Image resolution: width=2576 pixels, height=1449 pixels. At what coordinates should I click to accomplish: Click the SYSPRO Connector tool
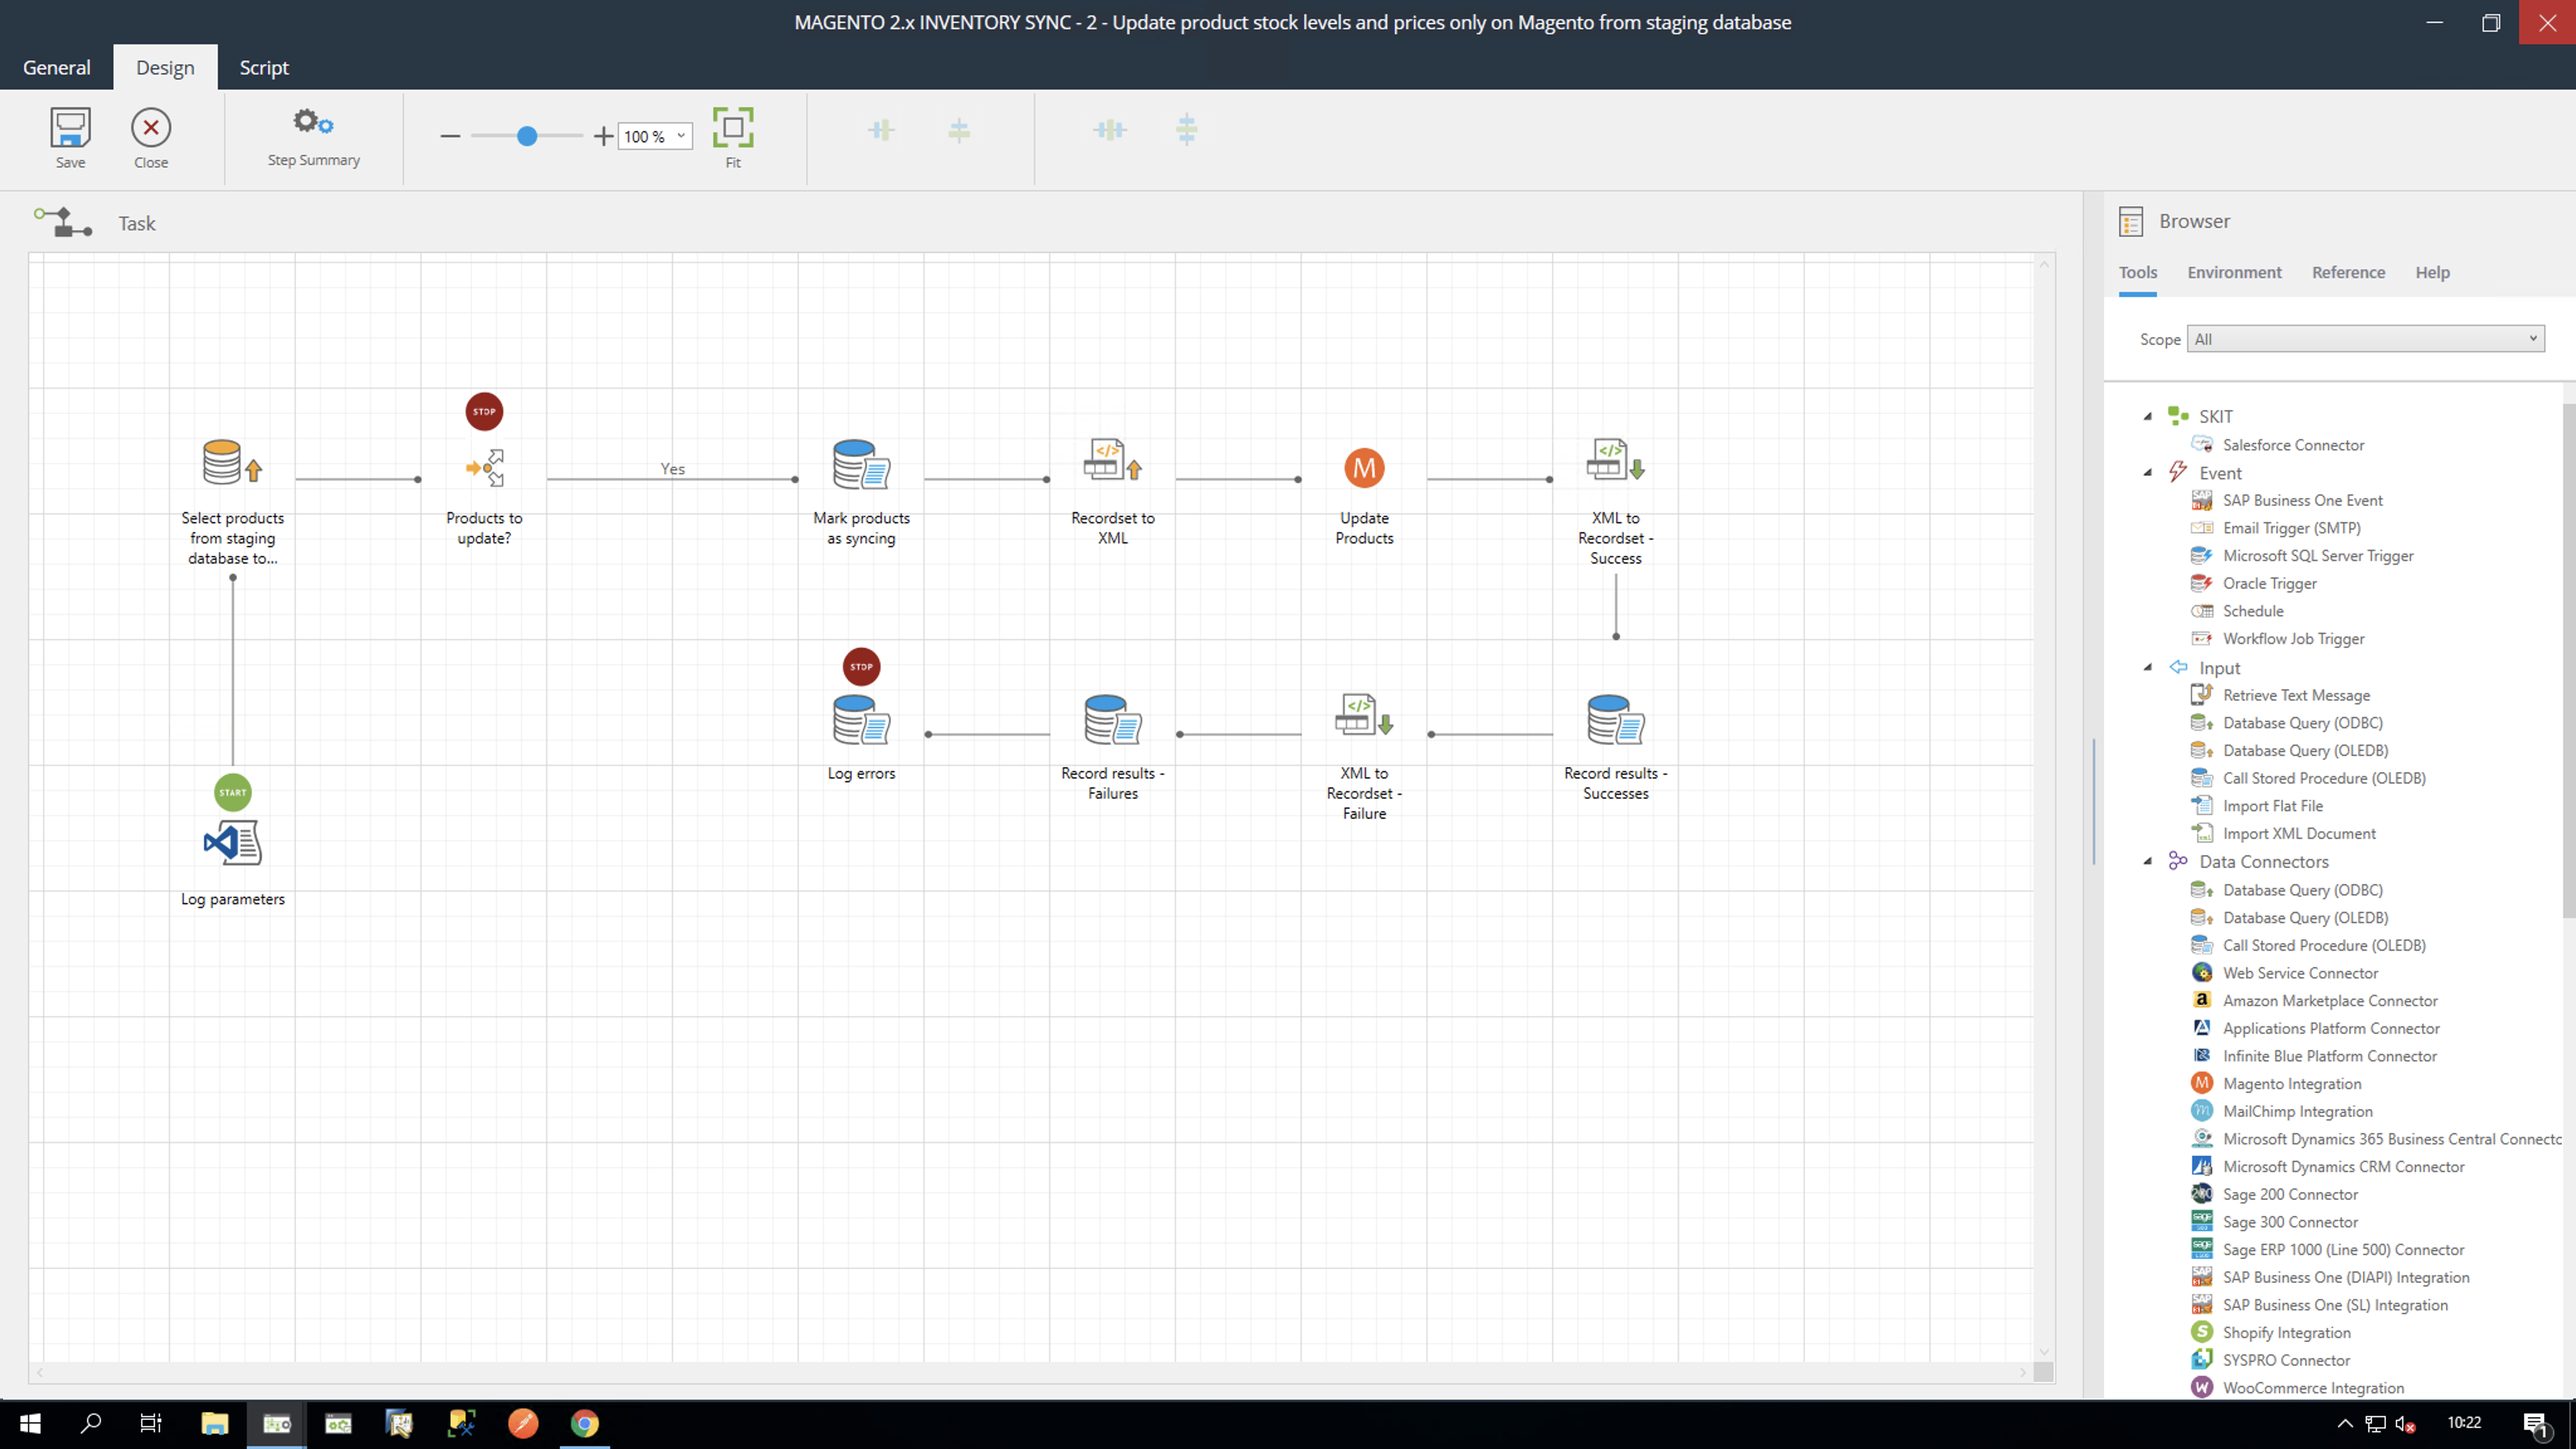2286,1360
